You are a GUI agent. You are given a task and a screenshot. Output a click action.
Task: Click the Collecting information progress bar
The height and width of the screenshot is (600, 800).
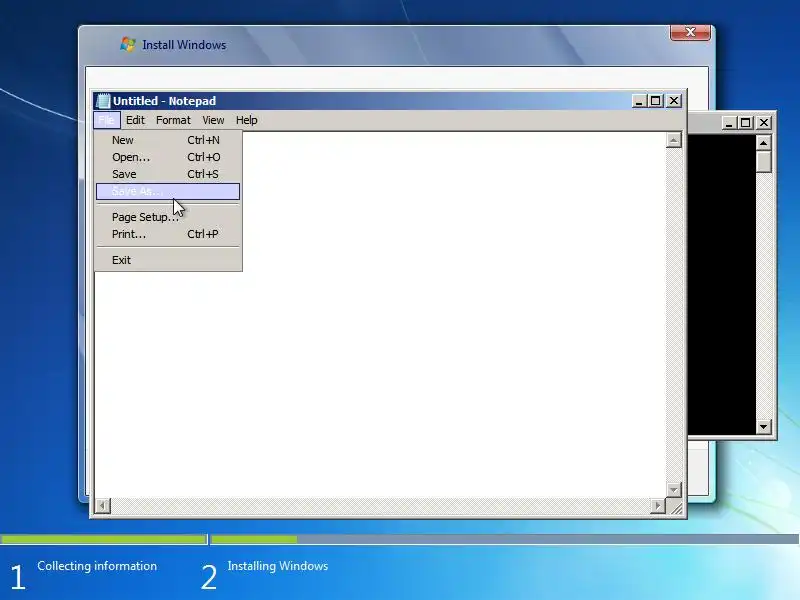pyautogui.click(x=104, y=539)
